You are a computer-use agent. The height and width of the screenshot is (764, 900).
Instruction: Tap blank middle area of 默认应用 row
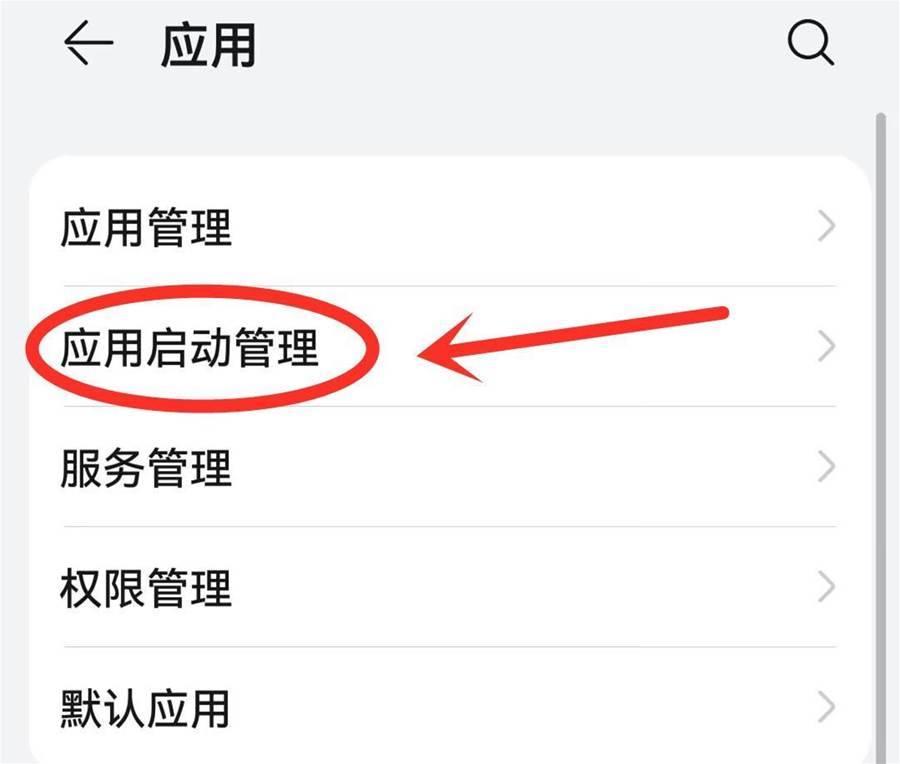(517, 707)
